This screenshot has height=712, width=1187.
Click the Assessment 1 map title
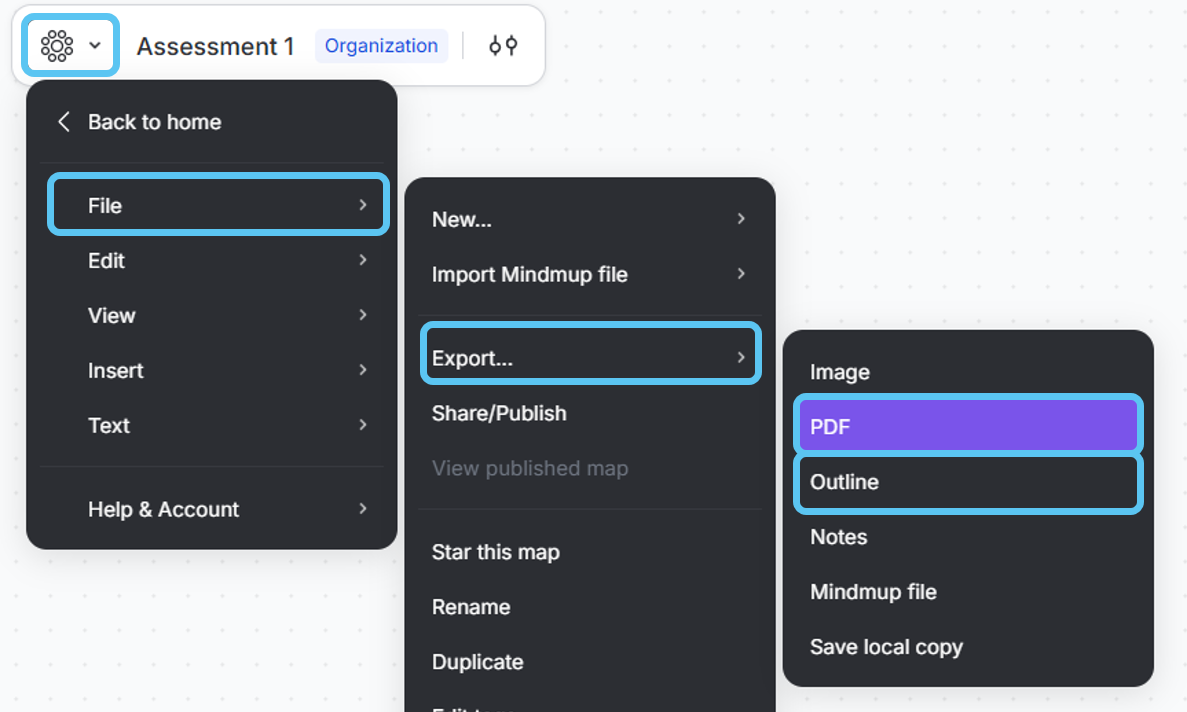[x=215, y=47]
